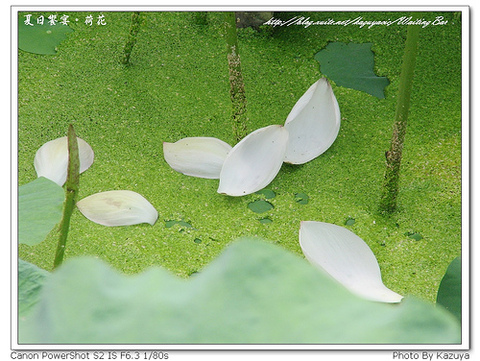
Task: Select the cream petal with pinkish stain
Action: pos(117,208)
